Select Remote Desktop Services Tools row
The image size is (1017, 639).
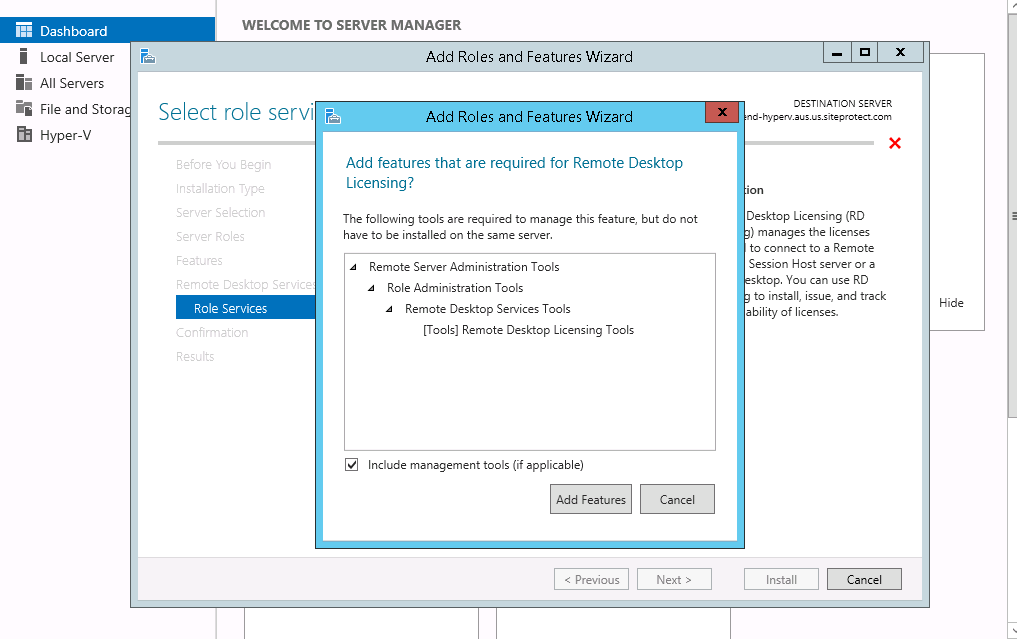(x=488, y=309)
